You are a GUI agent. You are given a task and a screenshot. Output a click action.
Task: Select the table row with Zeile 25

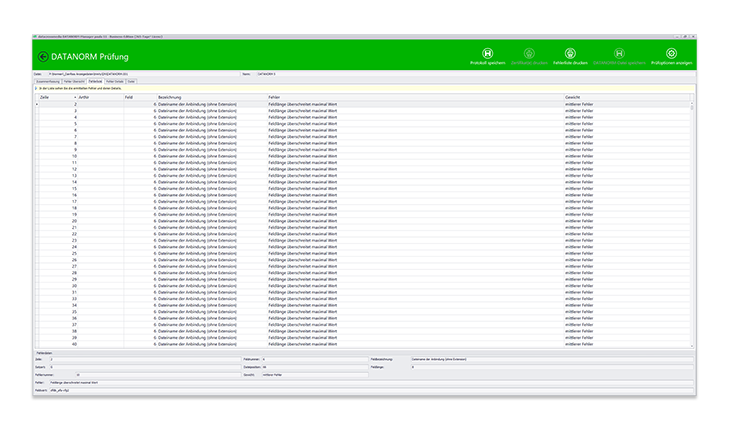point(364,253)
